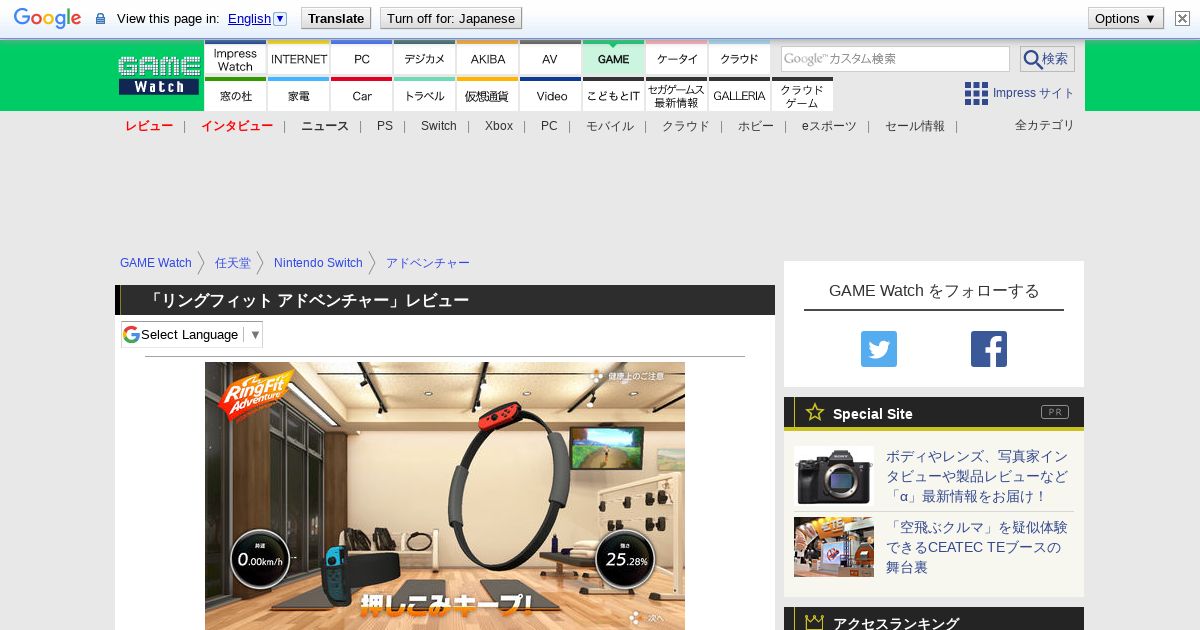Viewport: 1200px width, 630px height.
Task: Open the モバイル category
Action: (610, 126)
